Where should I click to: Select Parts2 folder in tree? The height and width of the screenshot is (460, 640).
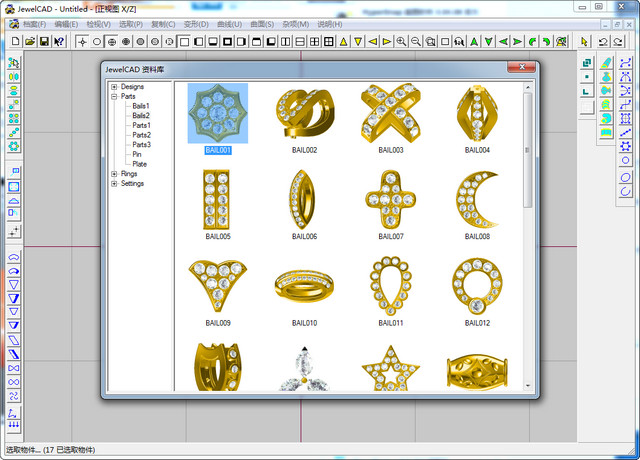click(x=141, y=135)
